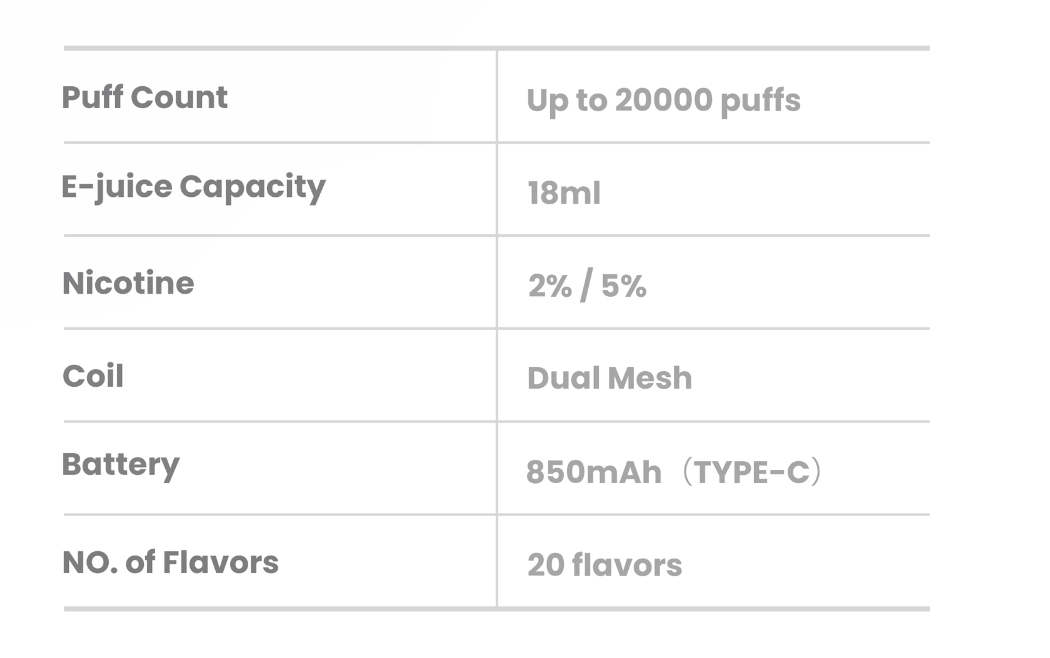The height and width of the screenshot is (658, 1050).
Task: Click the TYPE-C text in parentheses
Action: pyautogui.click(x=750, y=472)
